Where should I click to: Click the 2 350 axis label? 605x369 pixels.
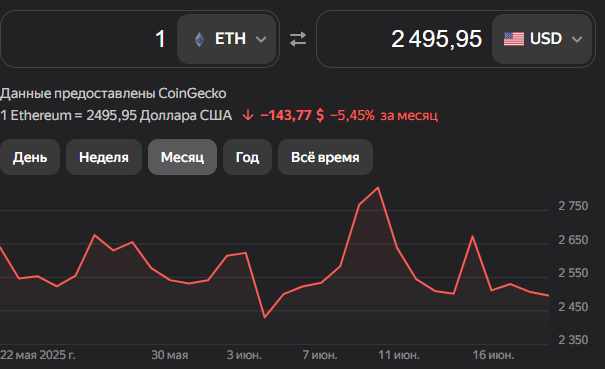pyautogui.click(x=573, y=340)
